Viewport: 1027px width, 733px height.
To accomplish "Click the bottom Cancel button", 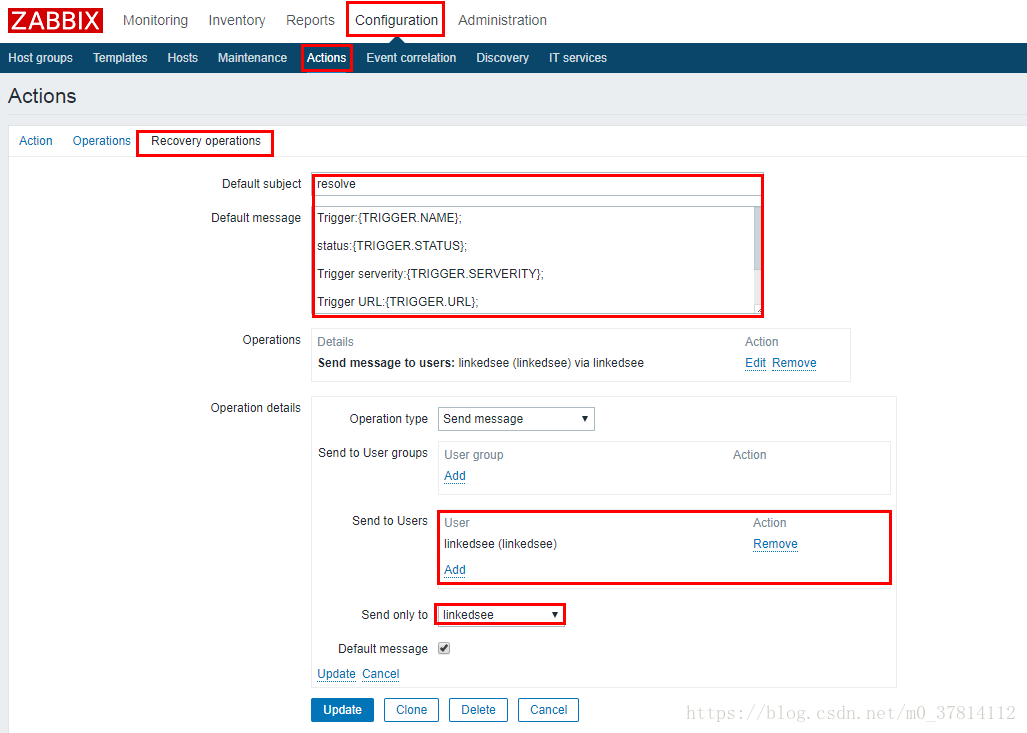I will [x=548, y=710].
